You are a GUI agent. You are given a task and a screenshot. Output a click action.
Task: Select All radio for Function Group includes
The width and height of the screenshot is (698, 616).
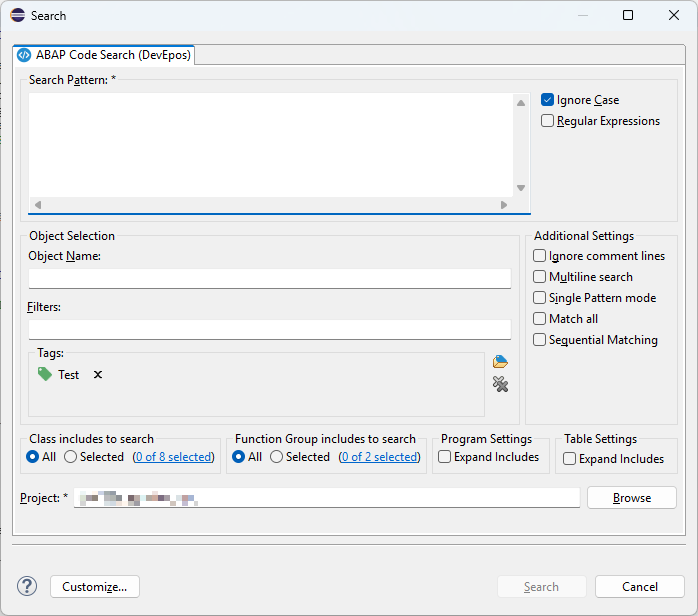(239, 457)
